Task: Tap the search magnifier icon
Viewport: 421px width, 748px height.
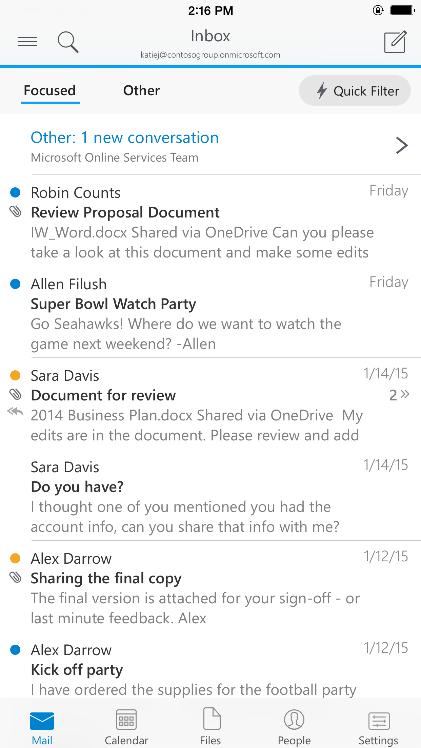Action: click(x=68, y=42)
